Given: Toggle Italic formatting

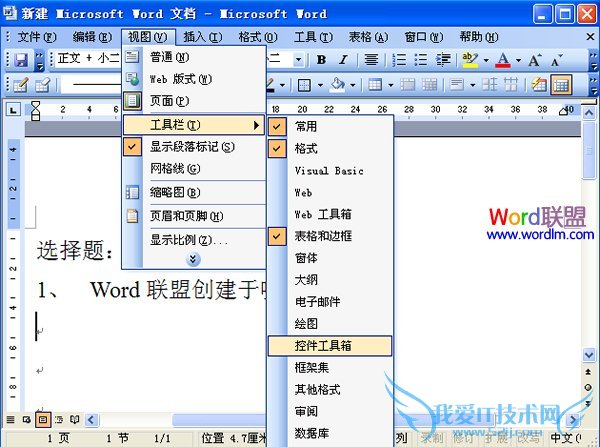Looking at the screenshot, I should coord(343,59).
